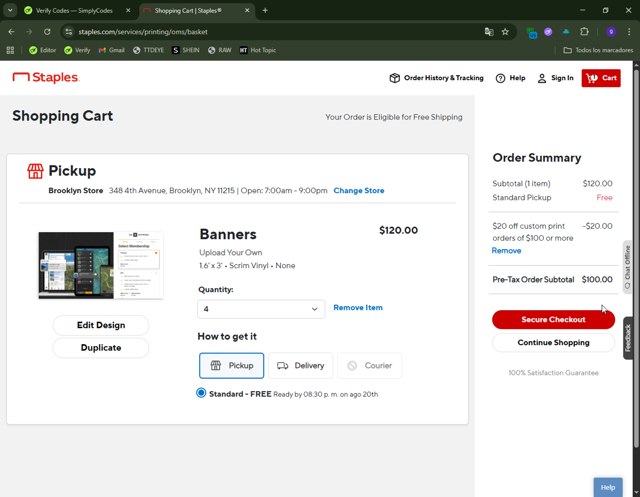Screen dimensions: 640x497
Task: Select the Standard - FREE radio button
Action: tap(201, 393)
